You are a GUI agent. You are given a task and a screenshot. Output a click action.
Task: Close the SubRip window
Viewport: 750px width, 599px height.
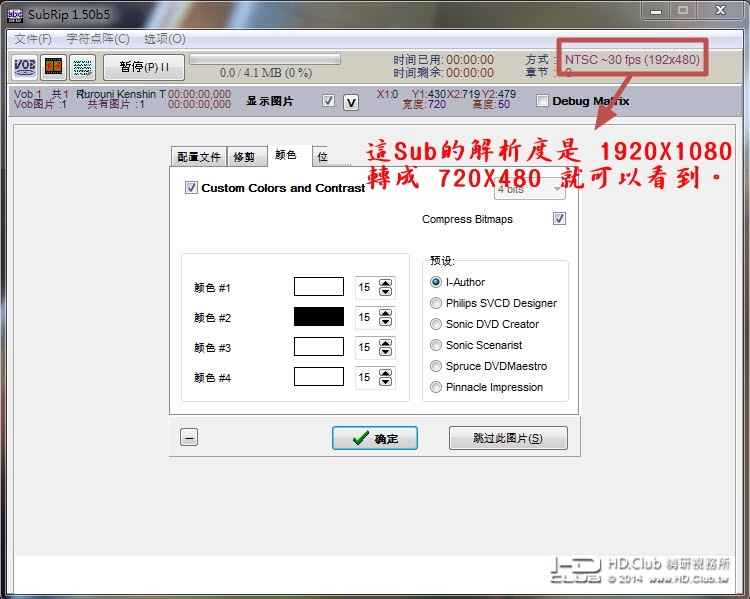[720, 10]
